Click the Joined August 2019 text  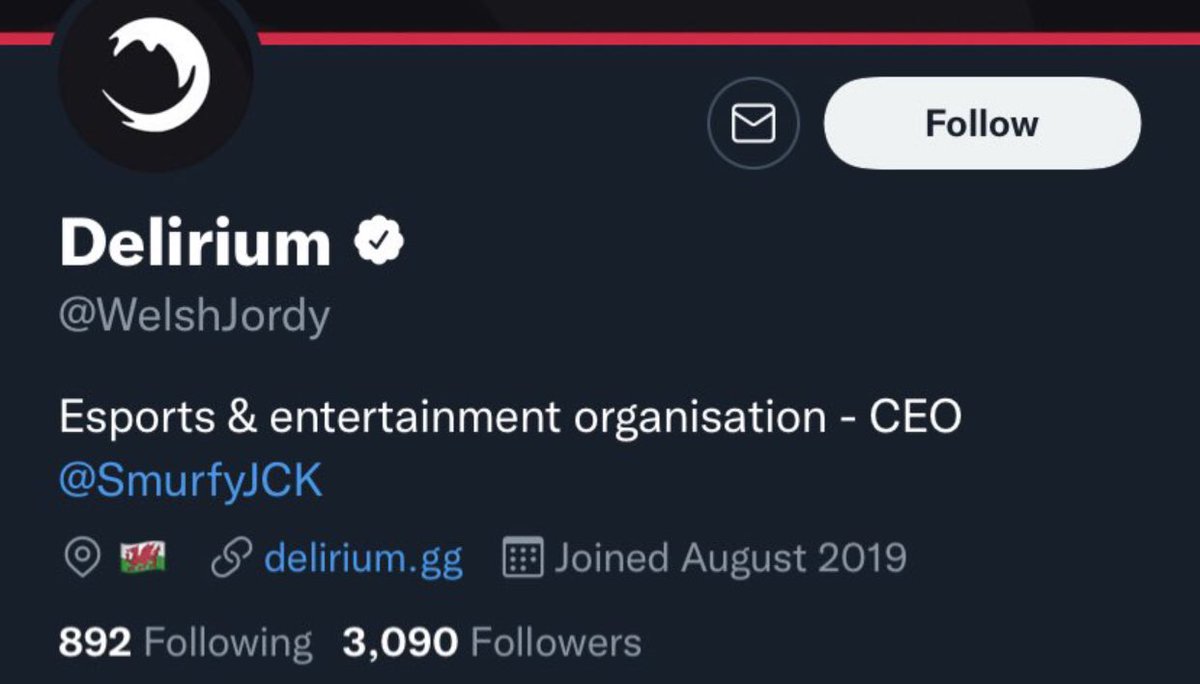(730, 558)
